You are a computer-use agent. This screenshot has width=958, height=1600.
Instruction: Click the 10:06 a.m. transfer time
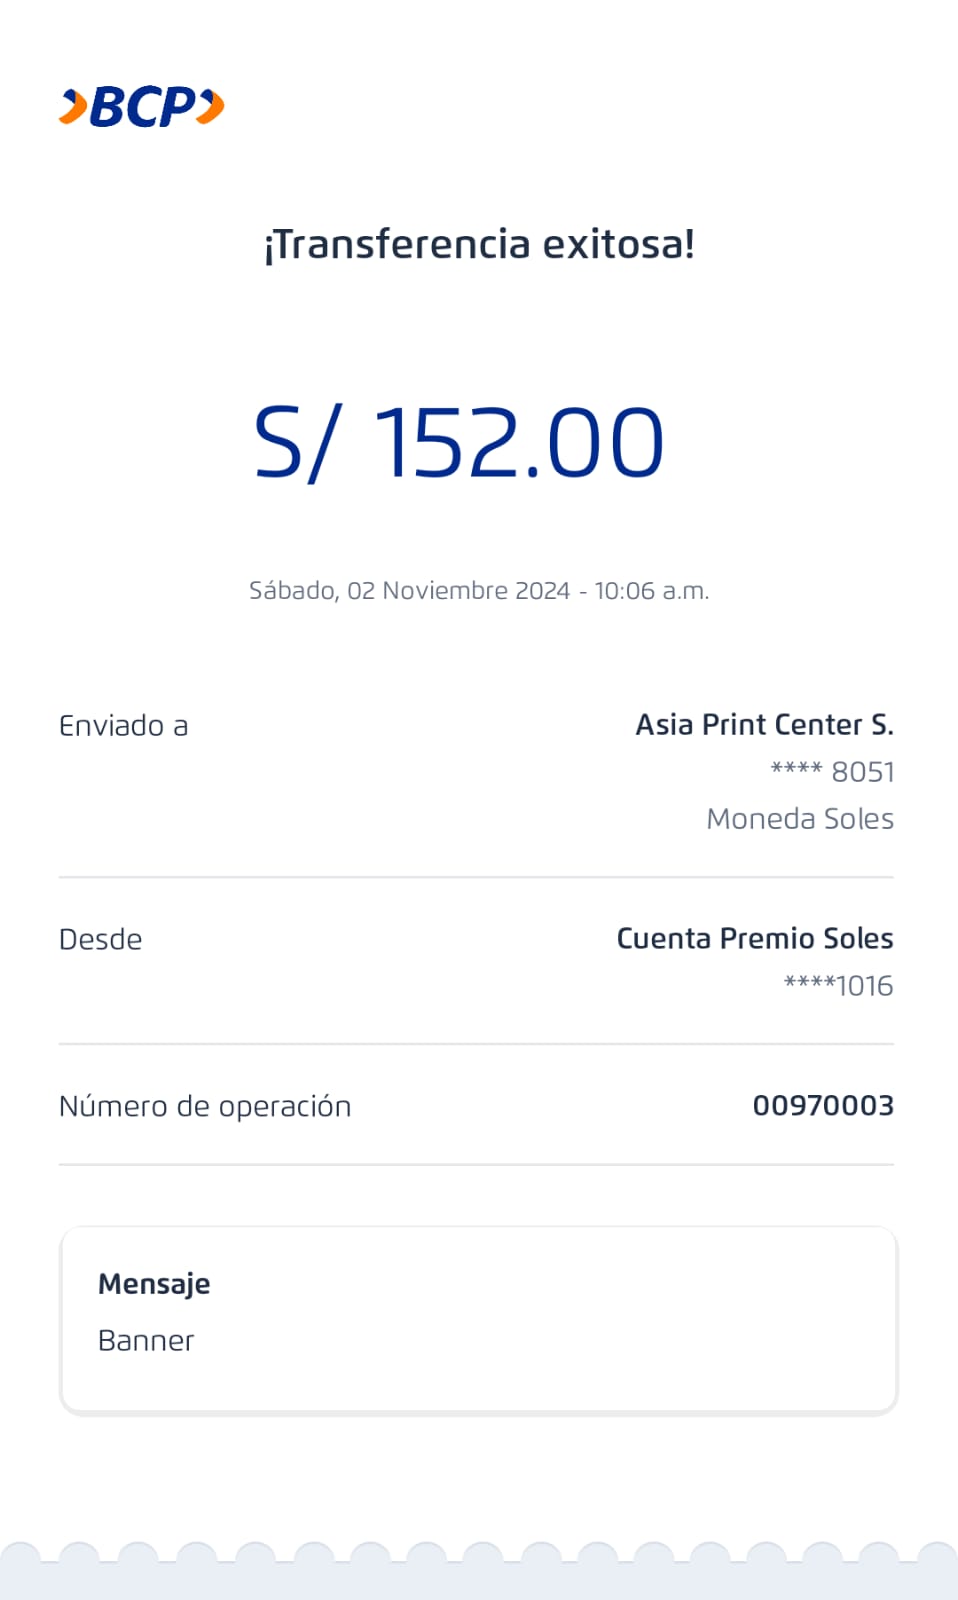coord(651,591)
